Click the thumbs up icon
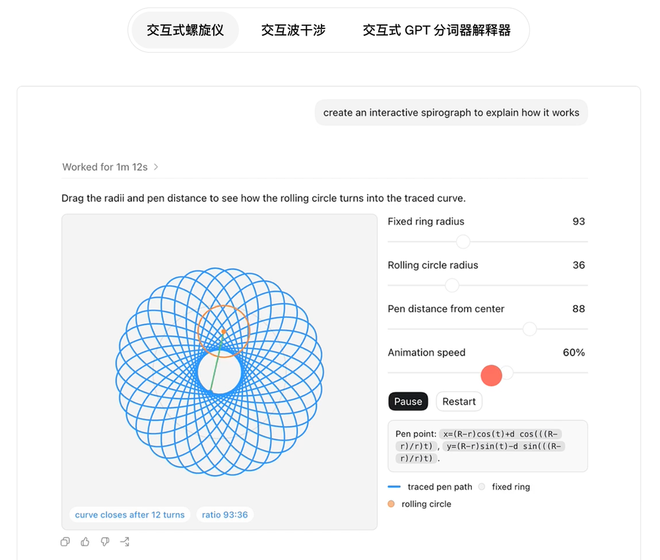The width and height of the screenshot is (660, 560). pos(85,541)
